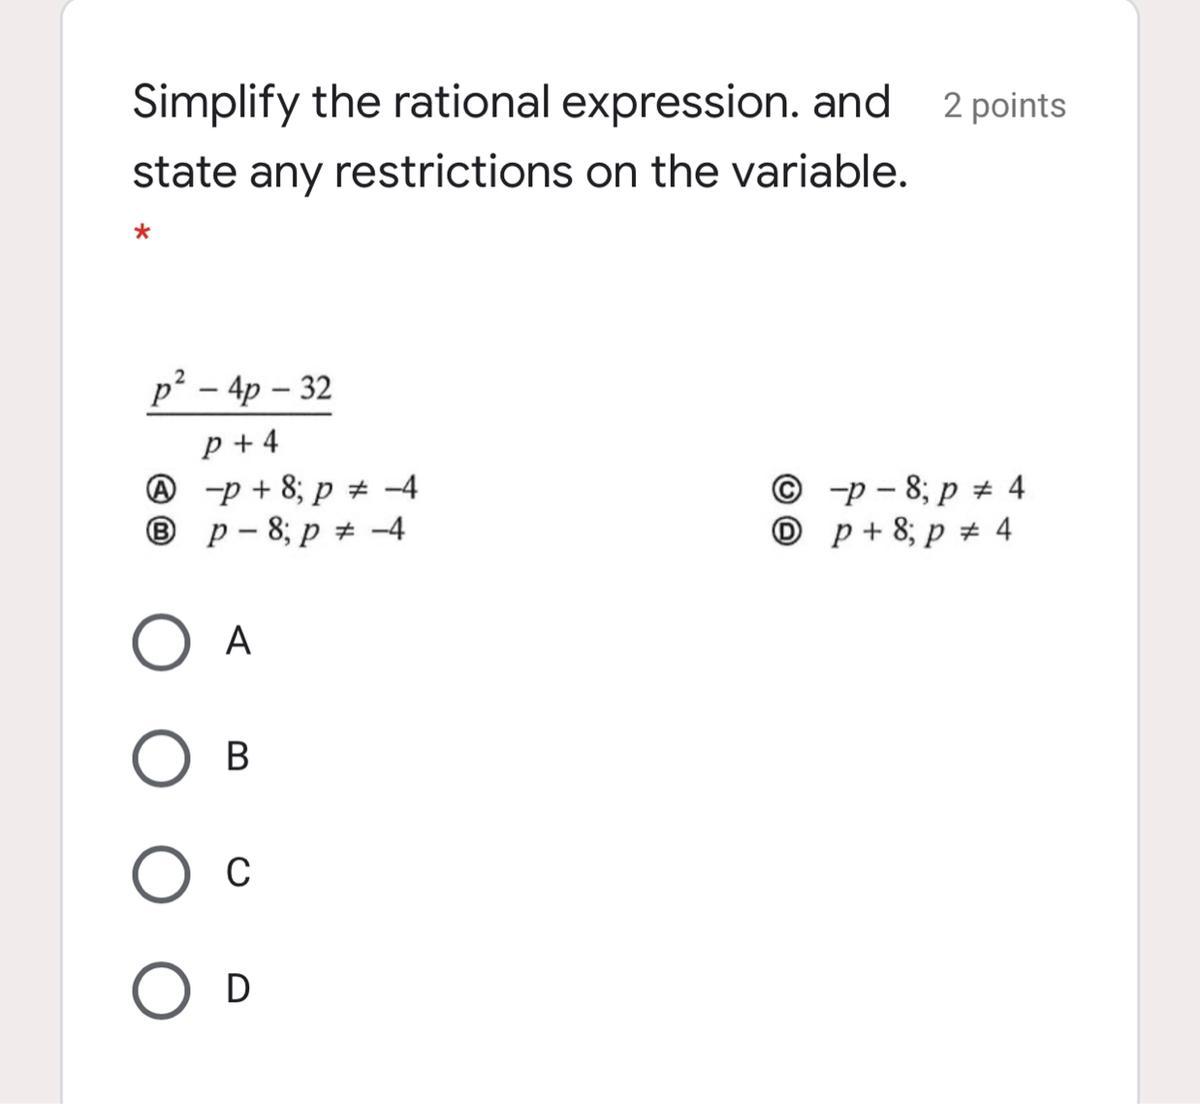The height and width of the screenshot is (1104, 1200).
Task: Click the letter A label beside radio
Action: 238,641
